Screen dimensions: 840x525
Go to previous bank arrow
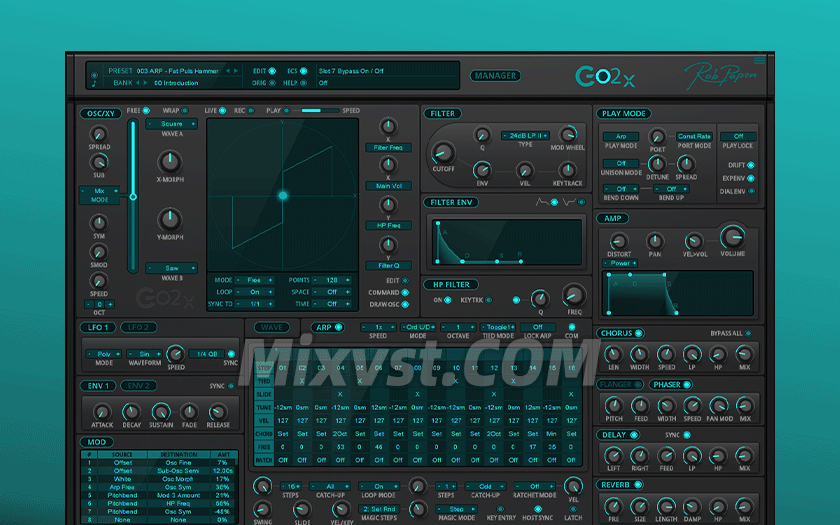[x=138, y=83]
